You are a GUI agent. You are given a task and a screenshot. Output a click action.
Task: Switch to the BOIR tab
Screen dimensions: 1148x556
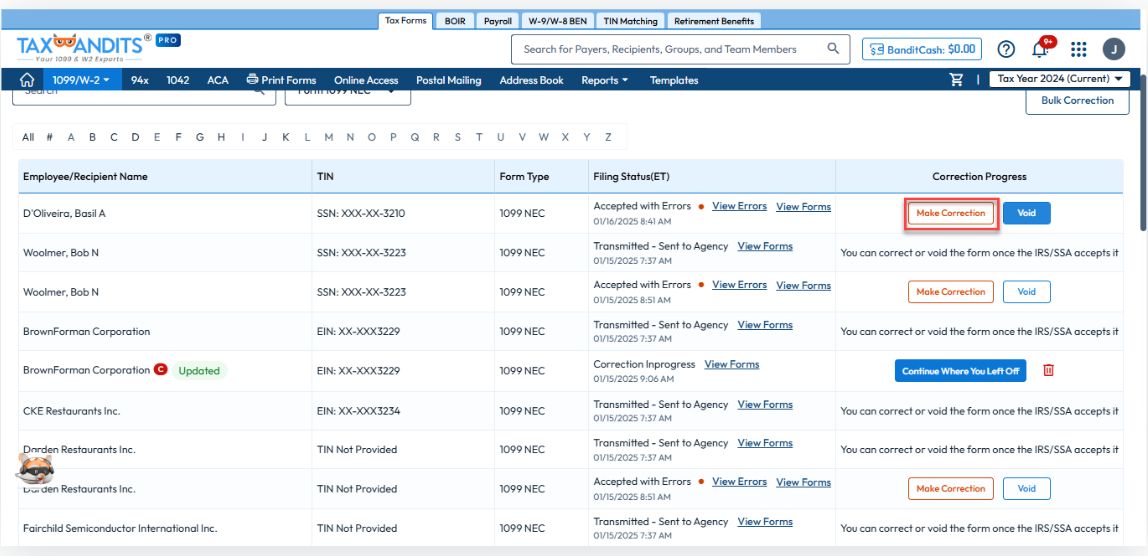455,21
